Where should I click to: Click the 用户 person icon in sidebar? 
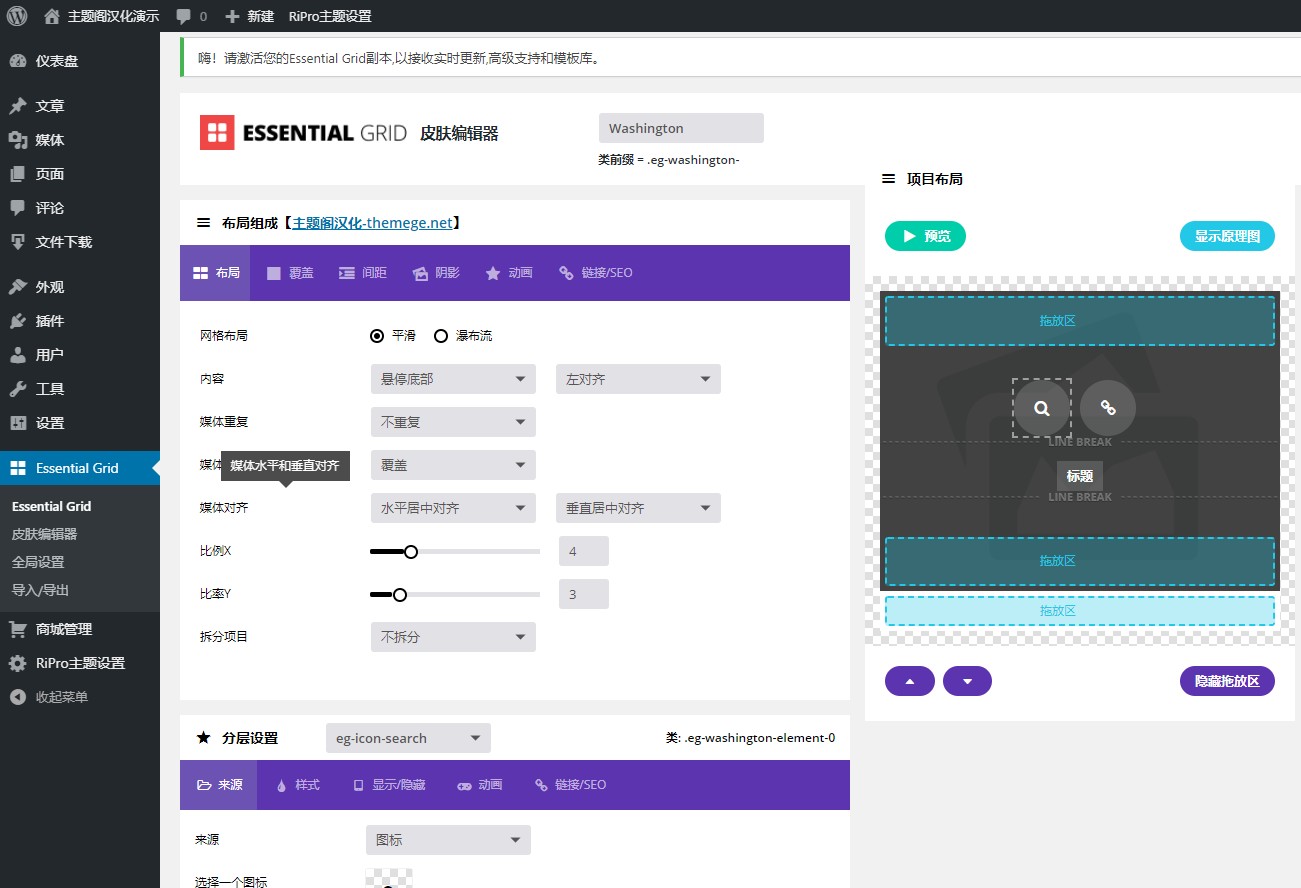[17, 355]
